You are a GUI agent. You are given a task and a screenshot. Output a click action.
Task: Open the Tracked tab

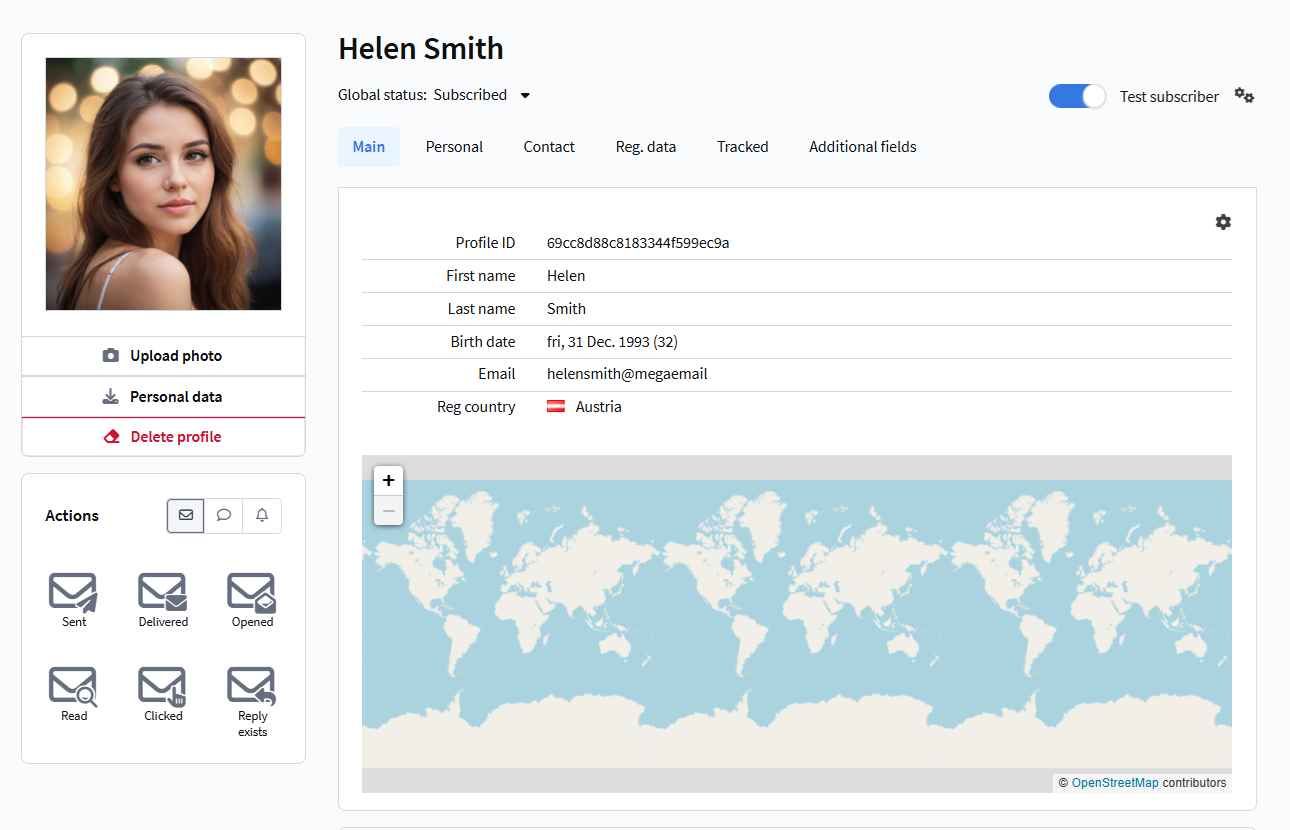[742, 147]
